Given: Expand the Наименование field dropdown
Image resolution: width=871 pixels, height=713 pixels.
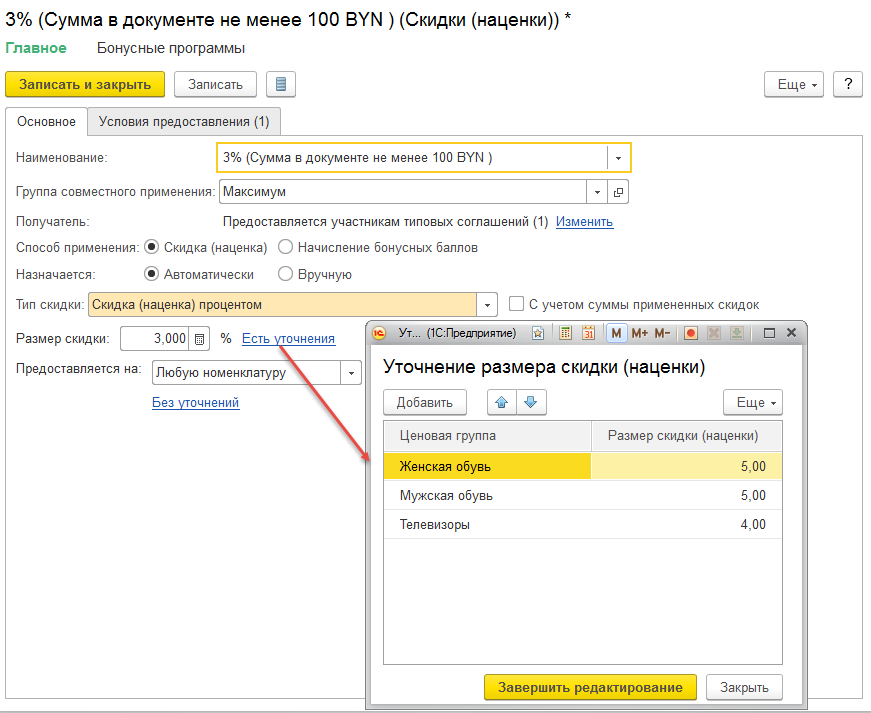Looking at the screenshot, I should [x=619, y=158].
